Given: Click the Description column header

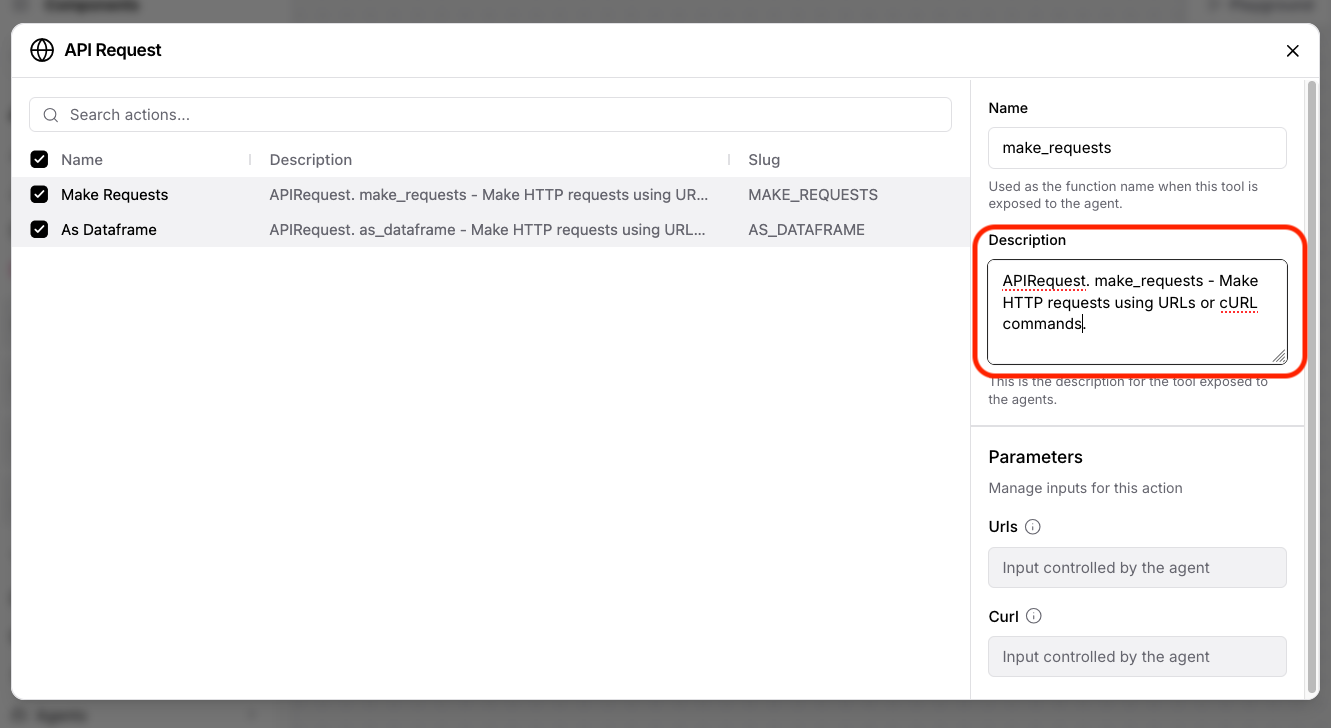Looking at the screenshot, I should pos(310,160).
